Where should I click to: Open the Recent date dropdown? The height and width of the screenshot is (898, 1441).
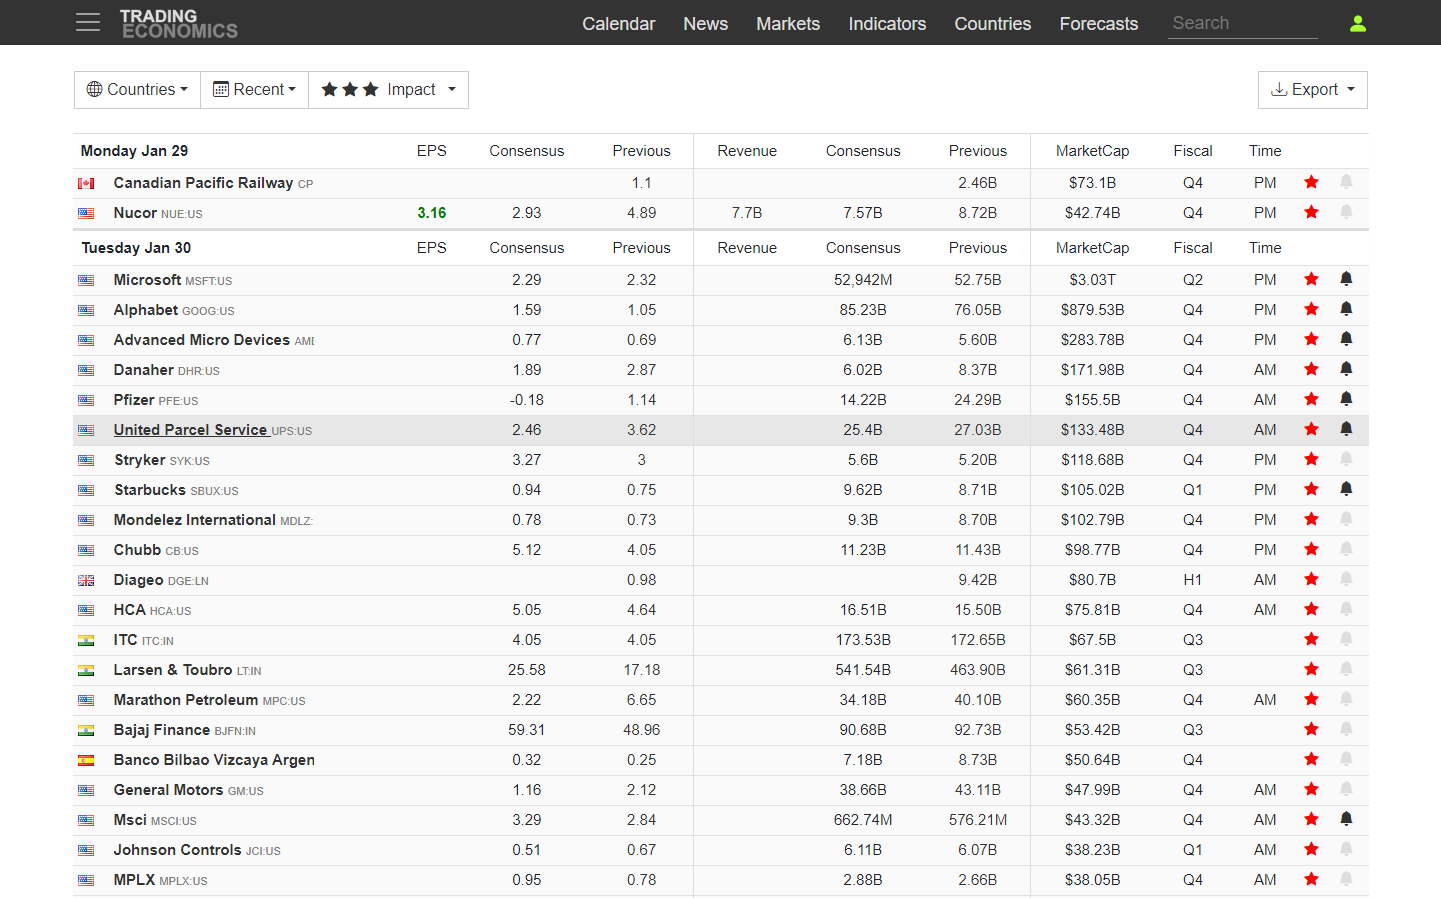point(255,90)
